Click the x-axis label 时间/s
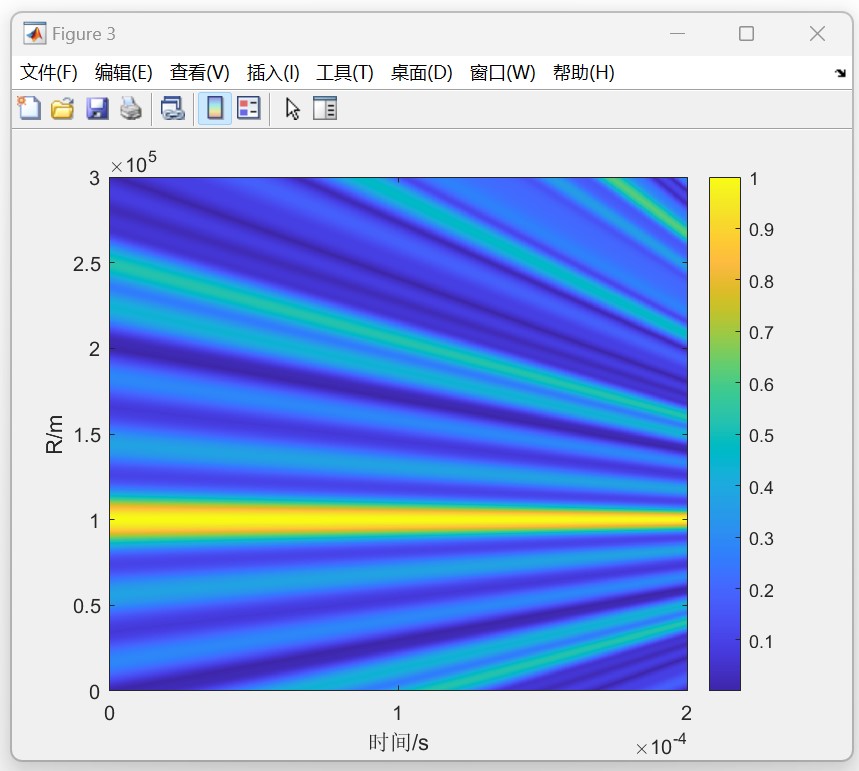This screenshot has width=859, height=771. pos(398,743)
